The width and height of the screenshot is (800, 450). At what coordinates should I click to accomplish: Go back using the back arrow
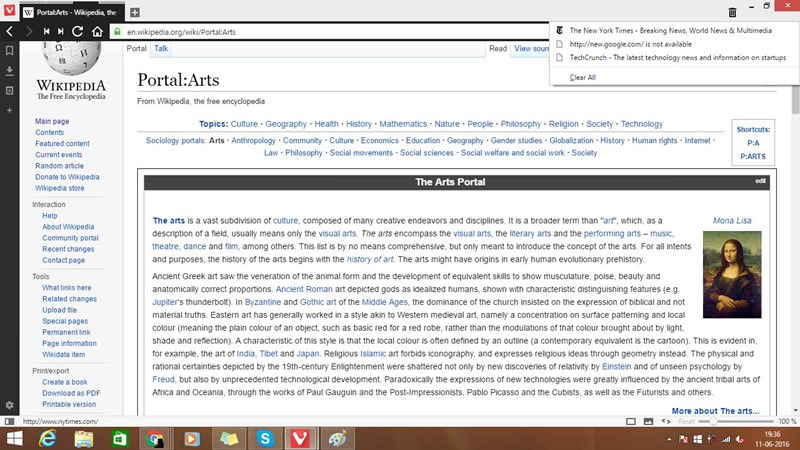[10, 32]
